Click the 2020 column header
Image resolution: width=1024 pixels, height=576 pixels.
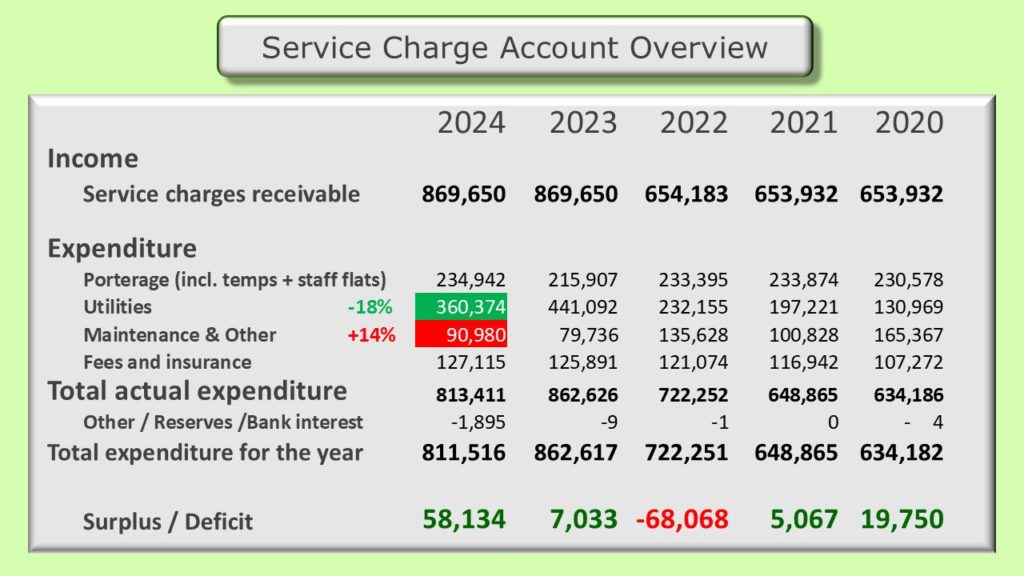pos(908,123)
